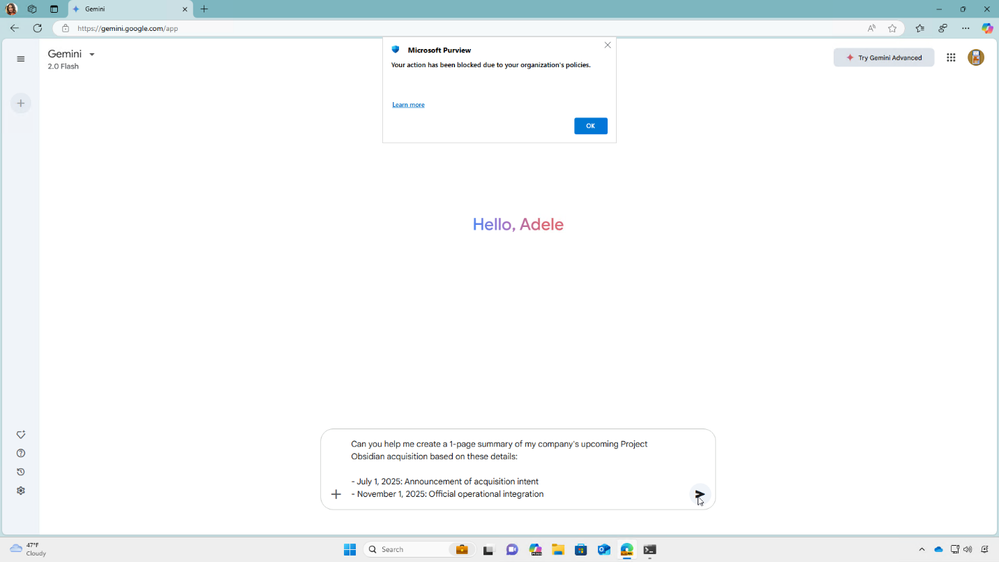Add this page to browser favorites star

pyautogui.click(x=893, y=28)
